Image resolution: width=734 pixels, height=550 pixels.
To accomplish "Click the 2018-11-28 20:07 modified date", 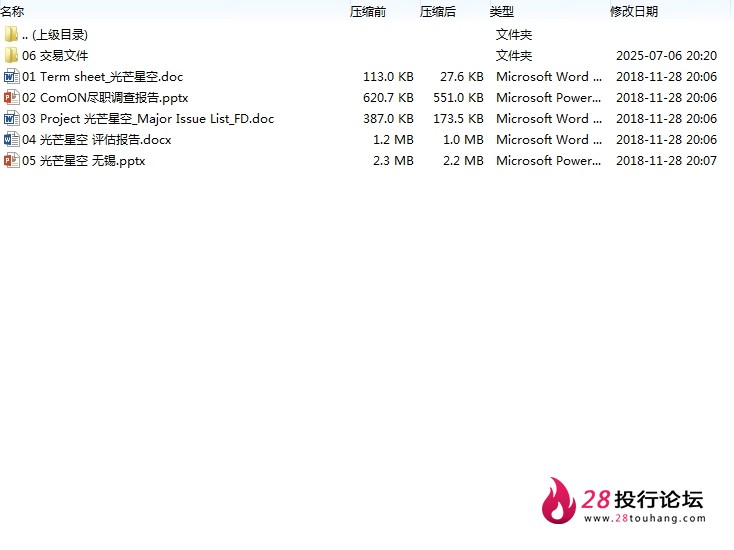I will 667,161.
